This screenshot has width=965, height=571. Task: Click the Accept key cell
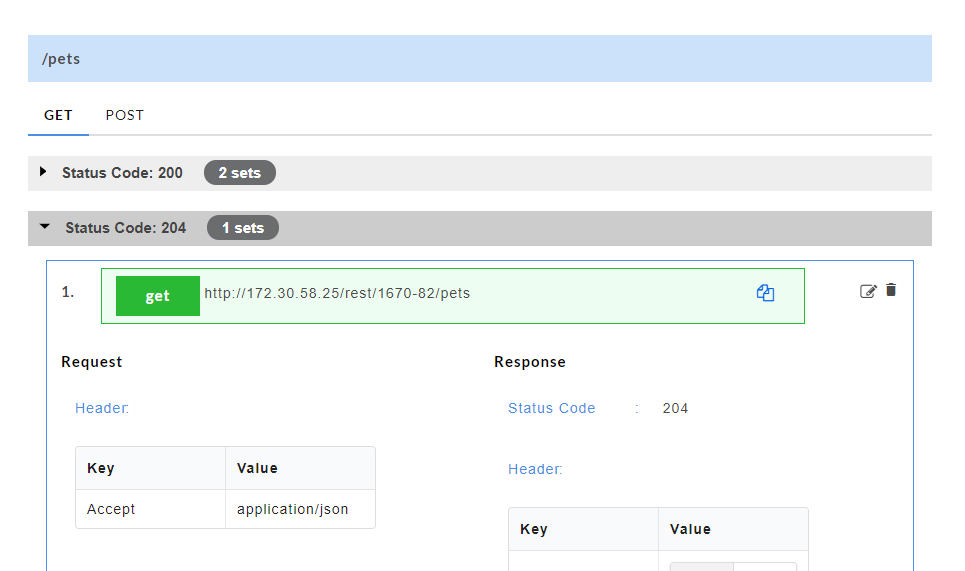pyautogui.click(x=150, y=509)
